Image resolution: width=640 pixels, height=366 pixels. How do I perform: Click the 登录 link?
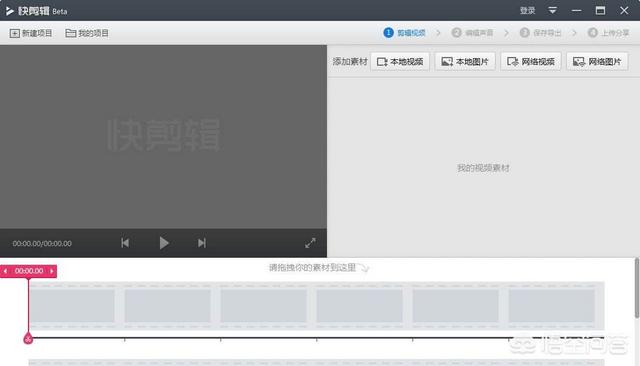527,11
